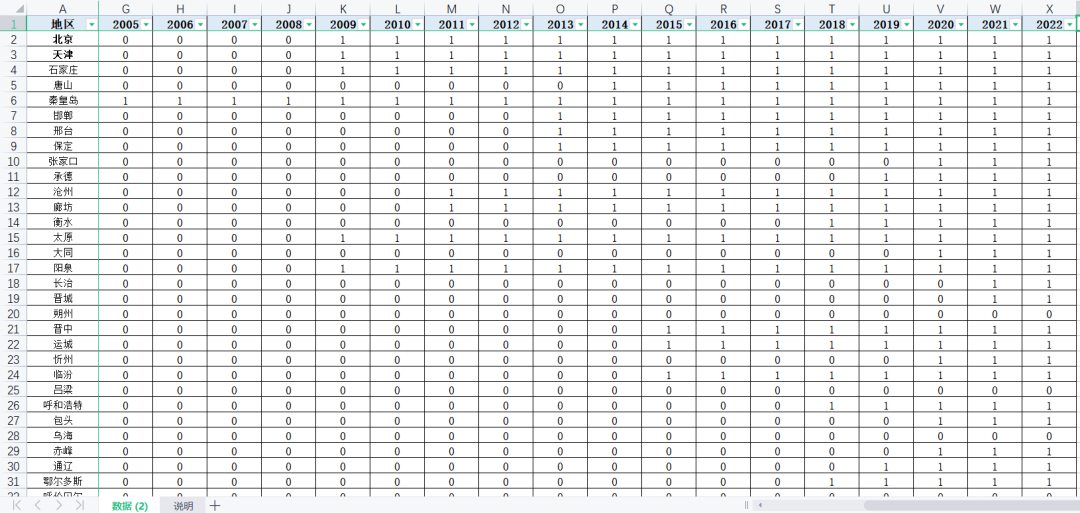Select the cell containing 秦皇岛
This screenshot has height=513, width=1080.
[x=63, y=101]
